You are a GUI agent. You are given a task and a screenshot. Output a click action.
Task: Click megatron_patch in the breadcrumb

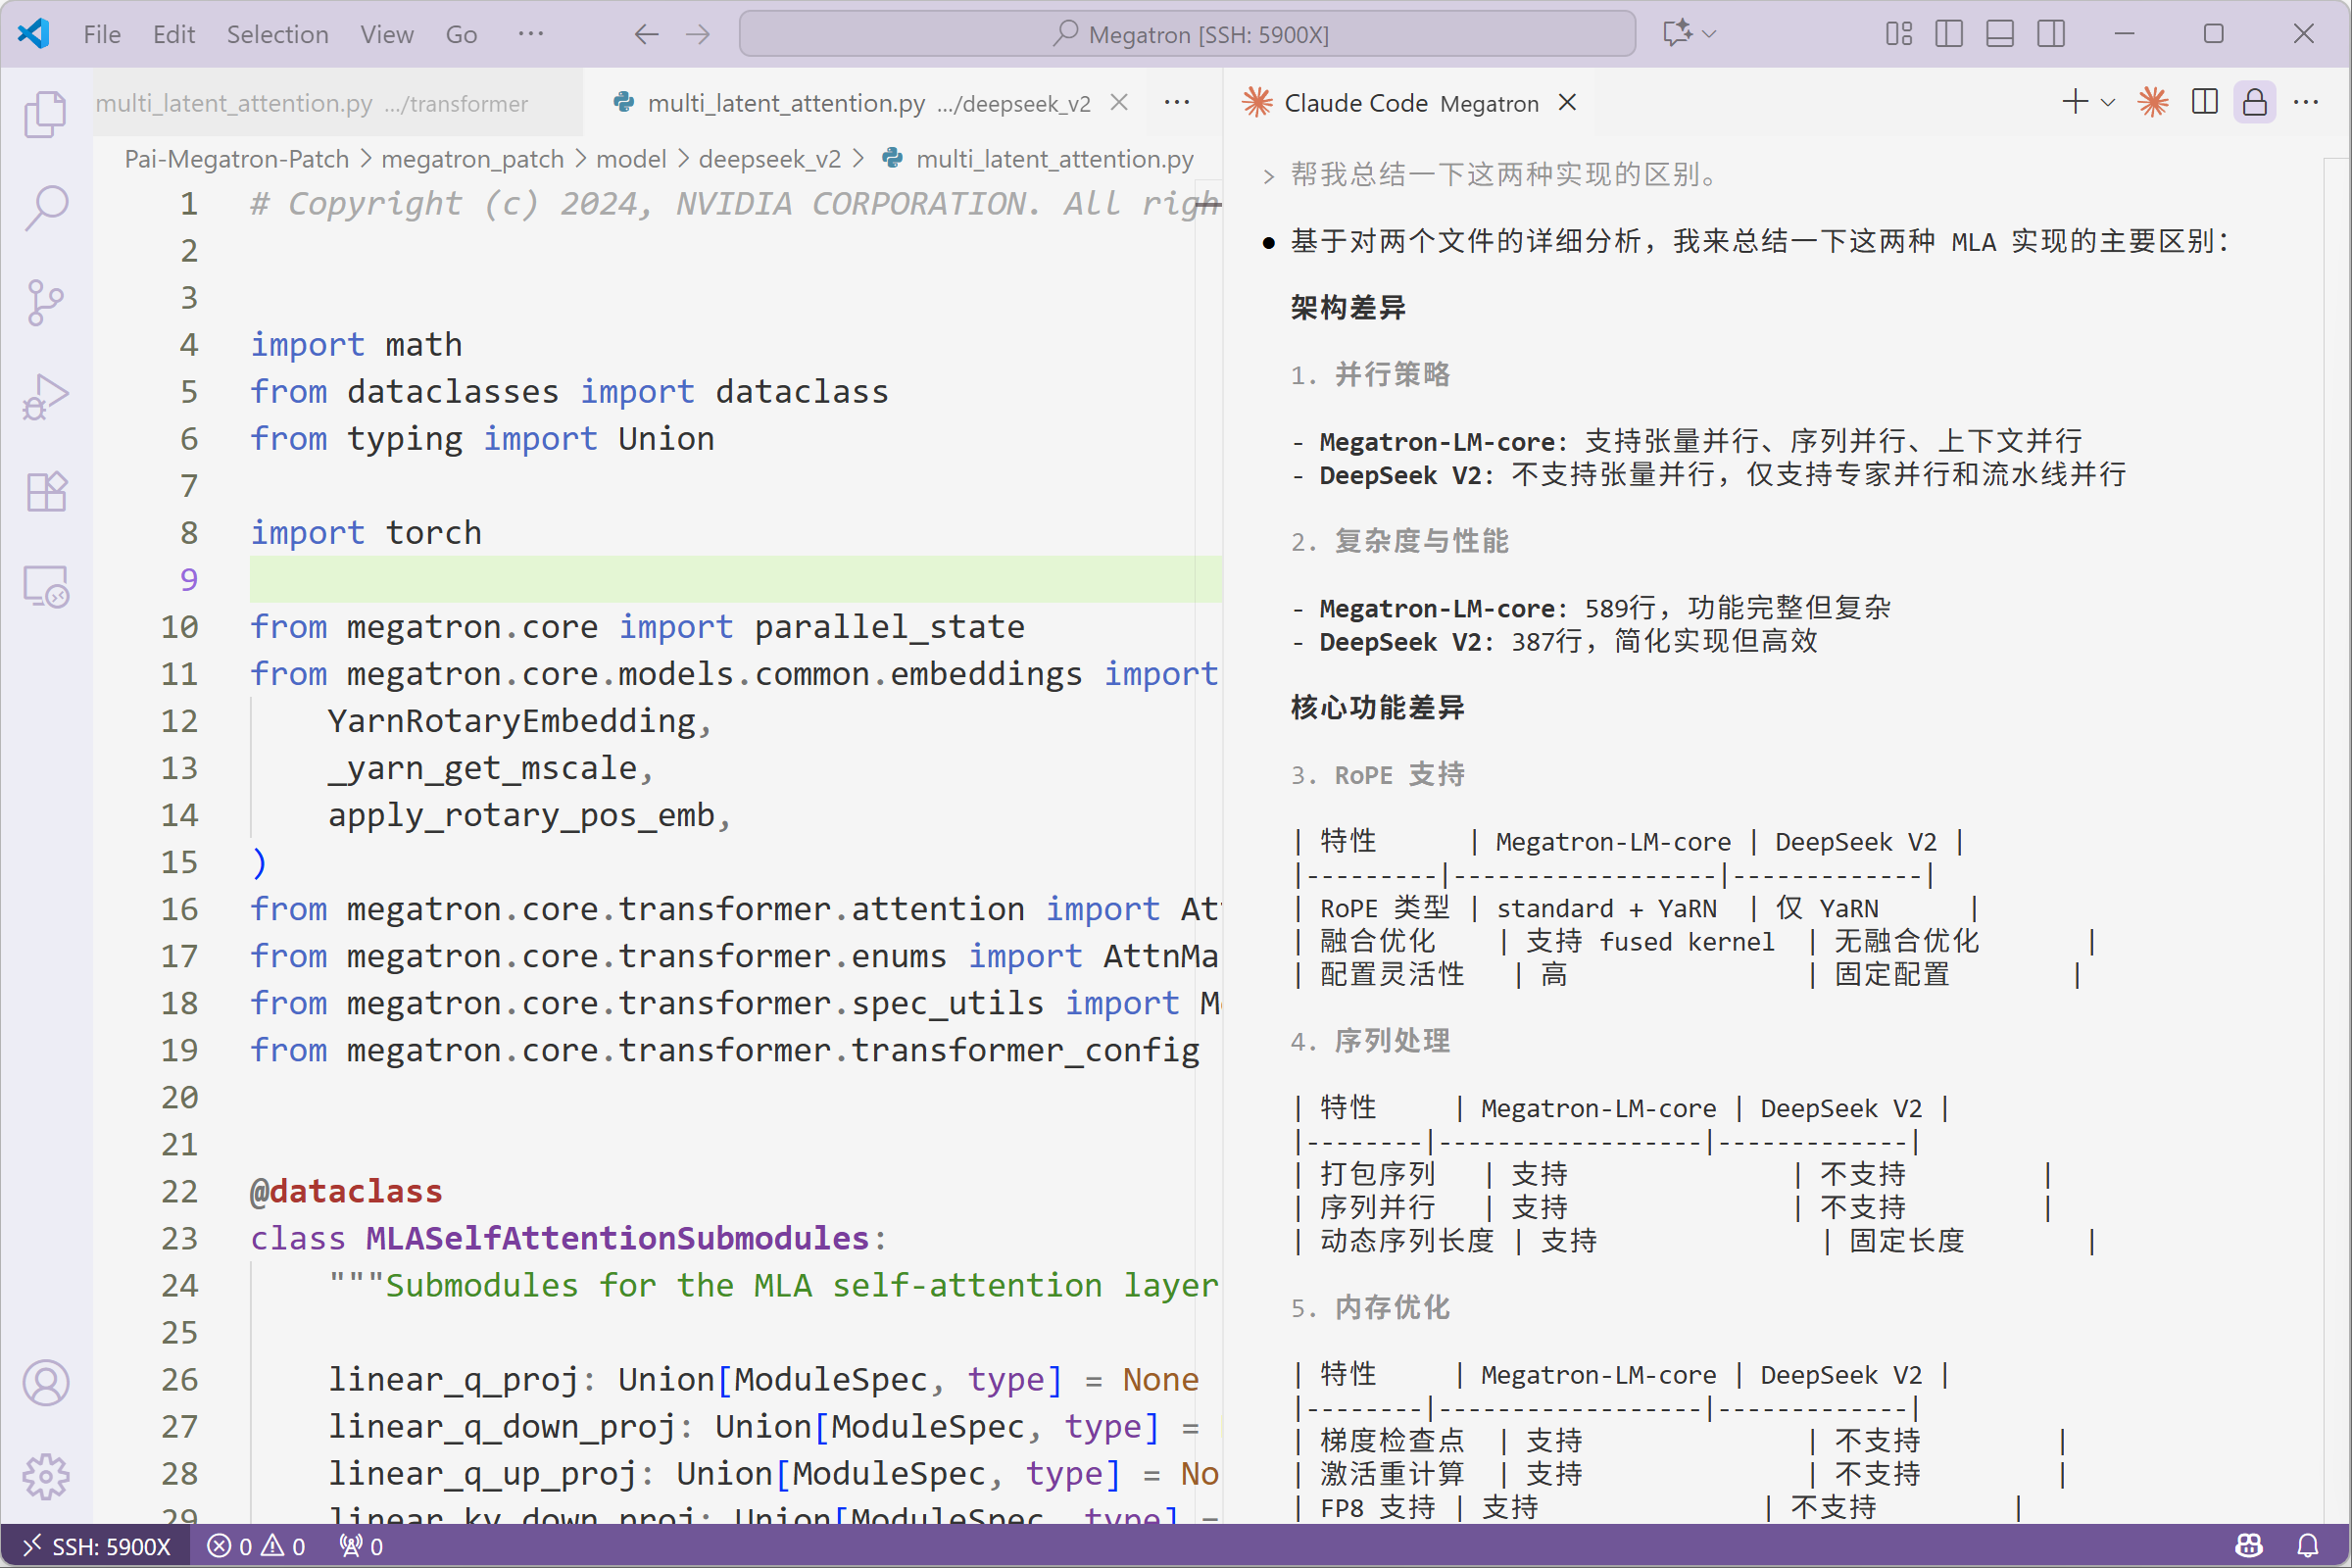tap(472, 159)
